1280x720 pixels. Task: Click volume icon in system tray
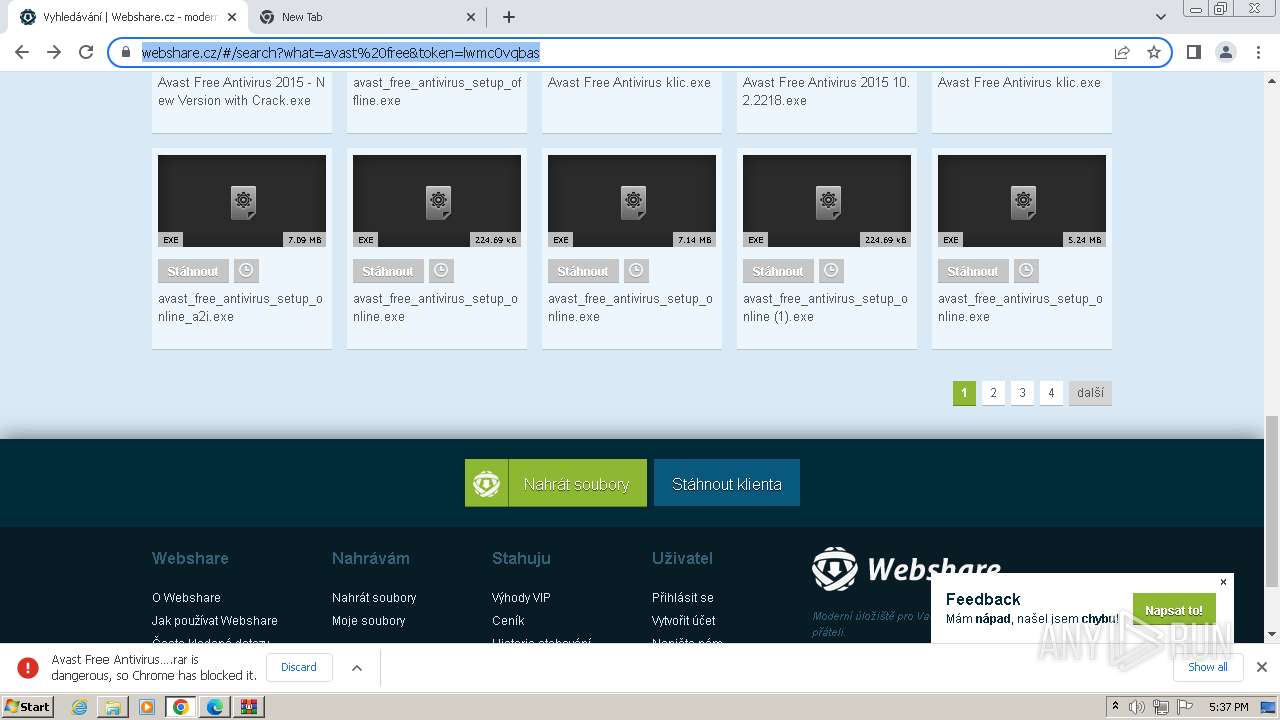coord(1137,707)
